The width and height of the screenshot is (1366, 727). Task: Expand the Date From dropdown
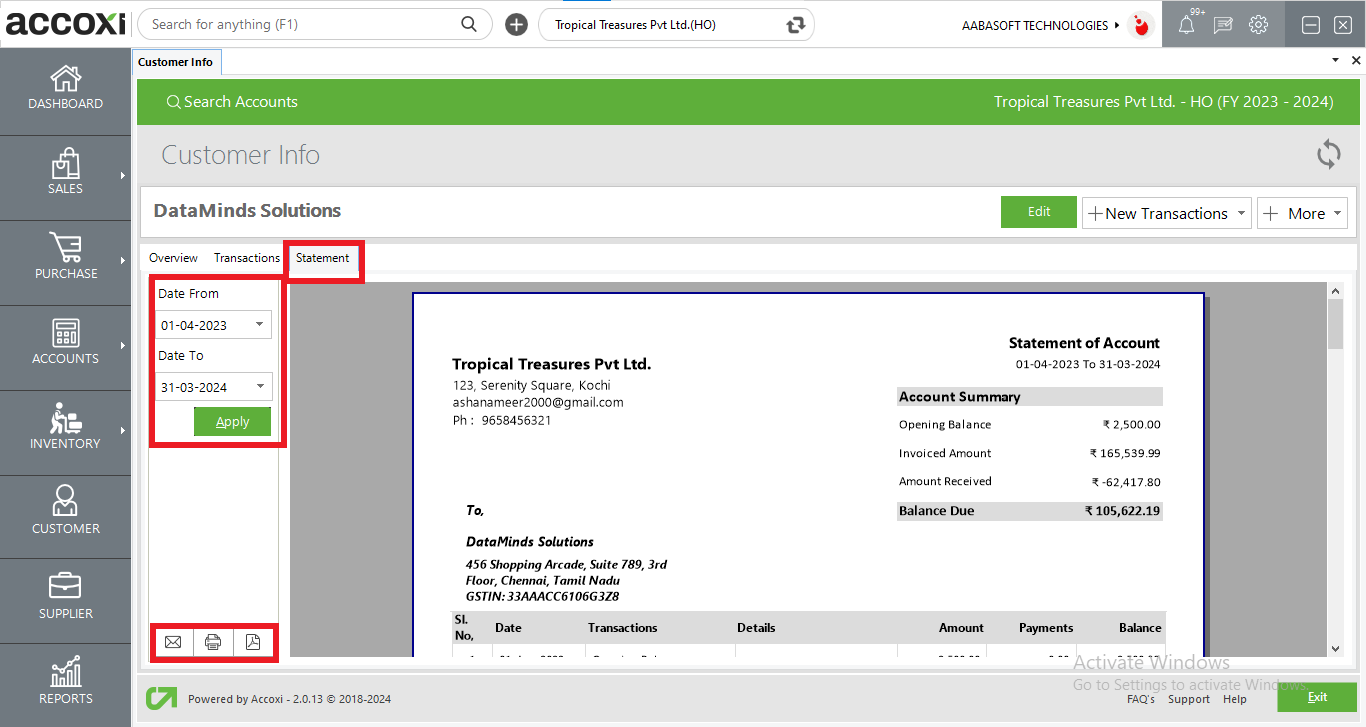point(260,325)
